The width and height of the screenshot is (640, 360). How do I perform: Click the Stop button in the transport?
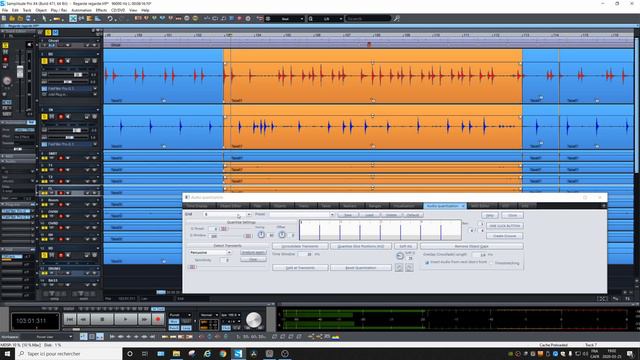tap(102, 320)
